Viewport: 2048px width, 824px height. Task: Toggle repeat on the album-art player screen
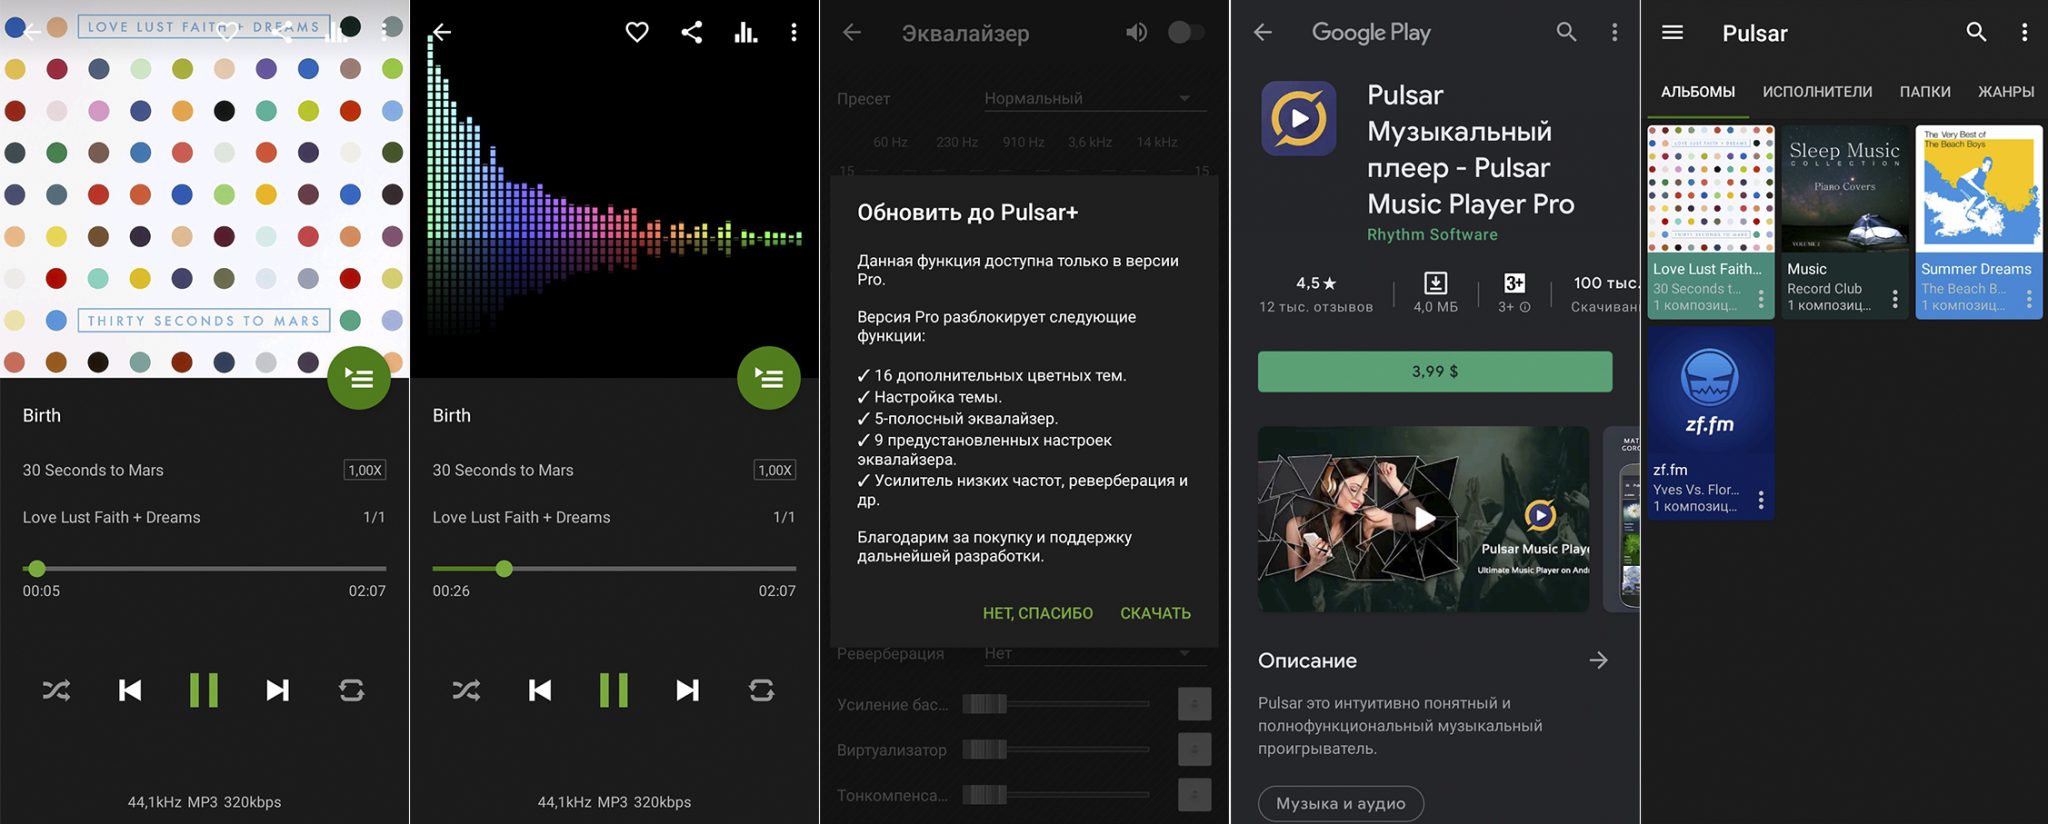pyautogui.click(x=352, y=690)
